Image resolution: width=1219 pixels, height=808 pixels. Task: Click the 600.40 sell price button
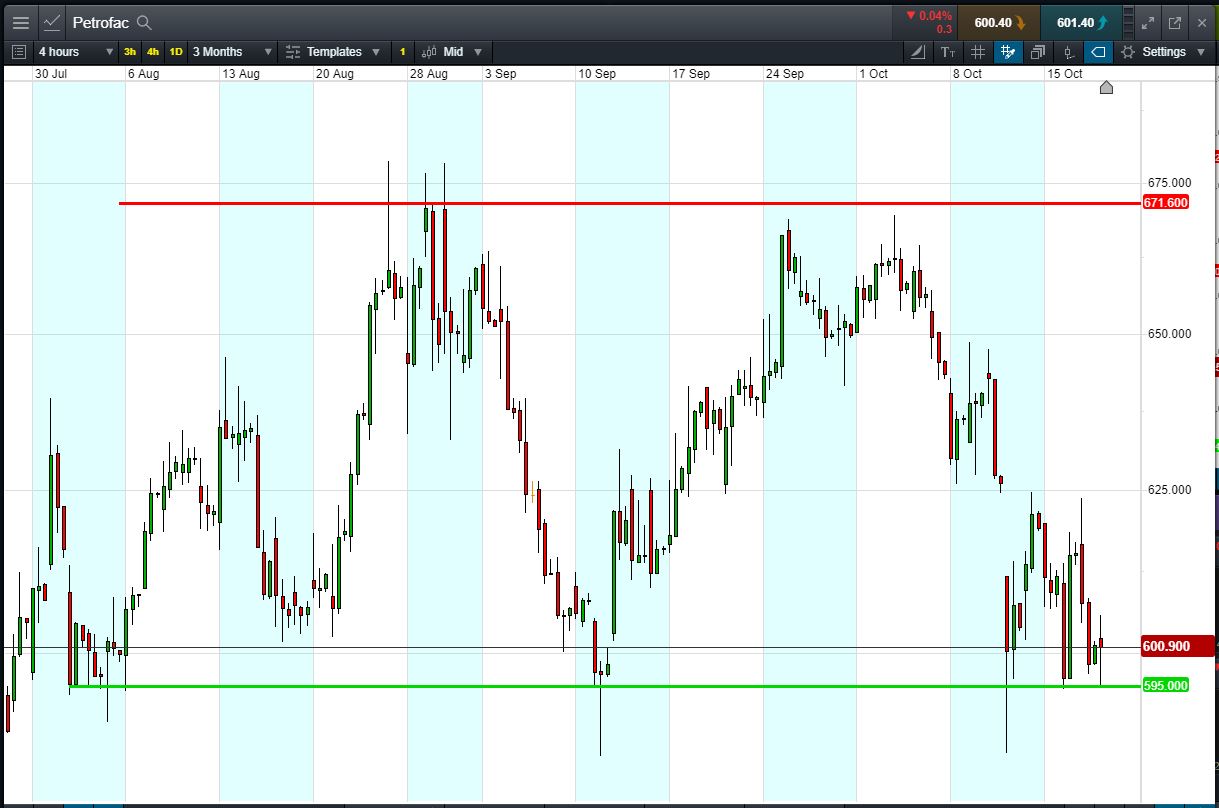(x=998, y=22)
